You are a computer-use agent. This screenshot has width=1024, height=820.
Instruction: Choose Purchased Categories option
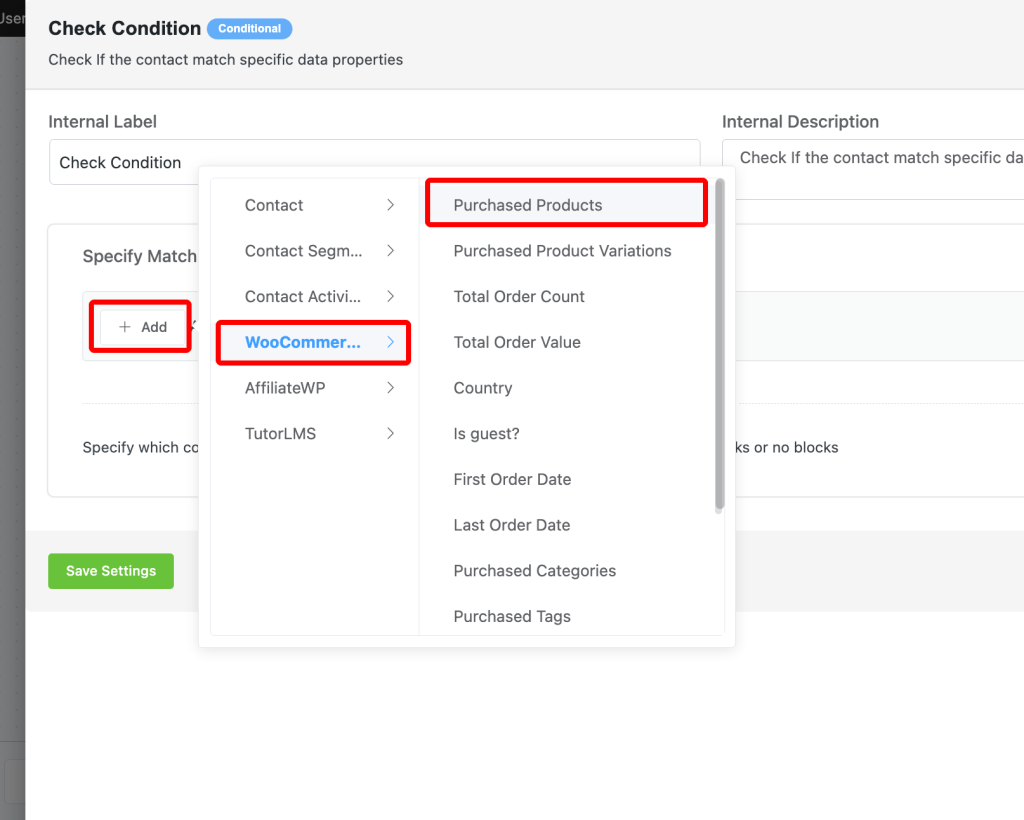point(534,571)
